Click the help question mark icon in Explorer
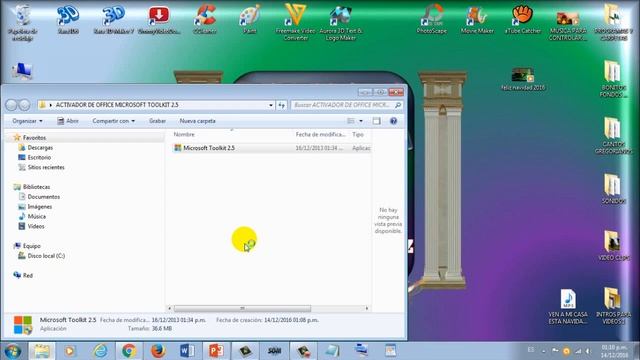Screen dimensions: 640x360 pos(393,121)
